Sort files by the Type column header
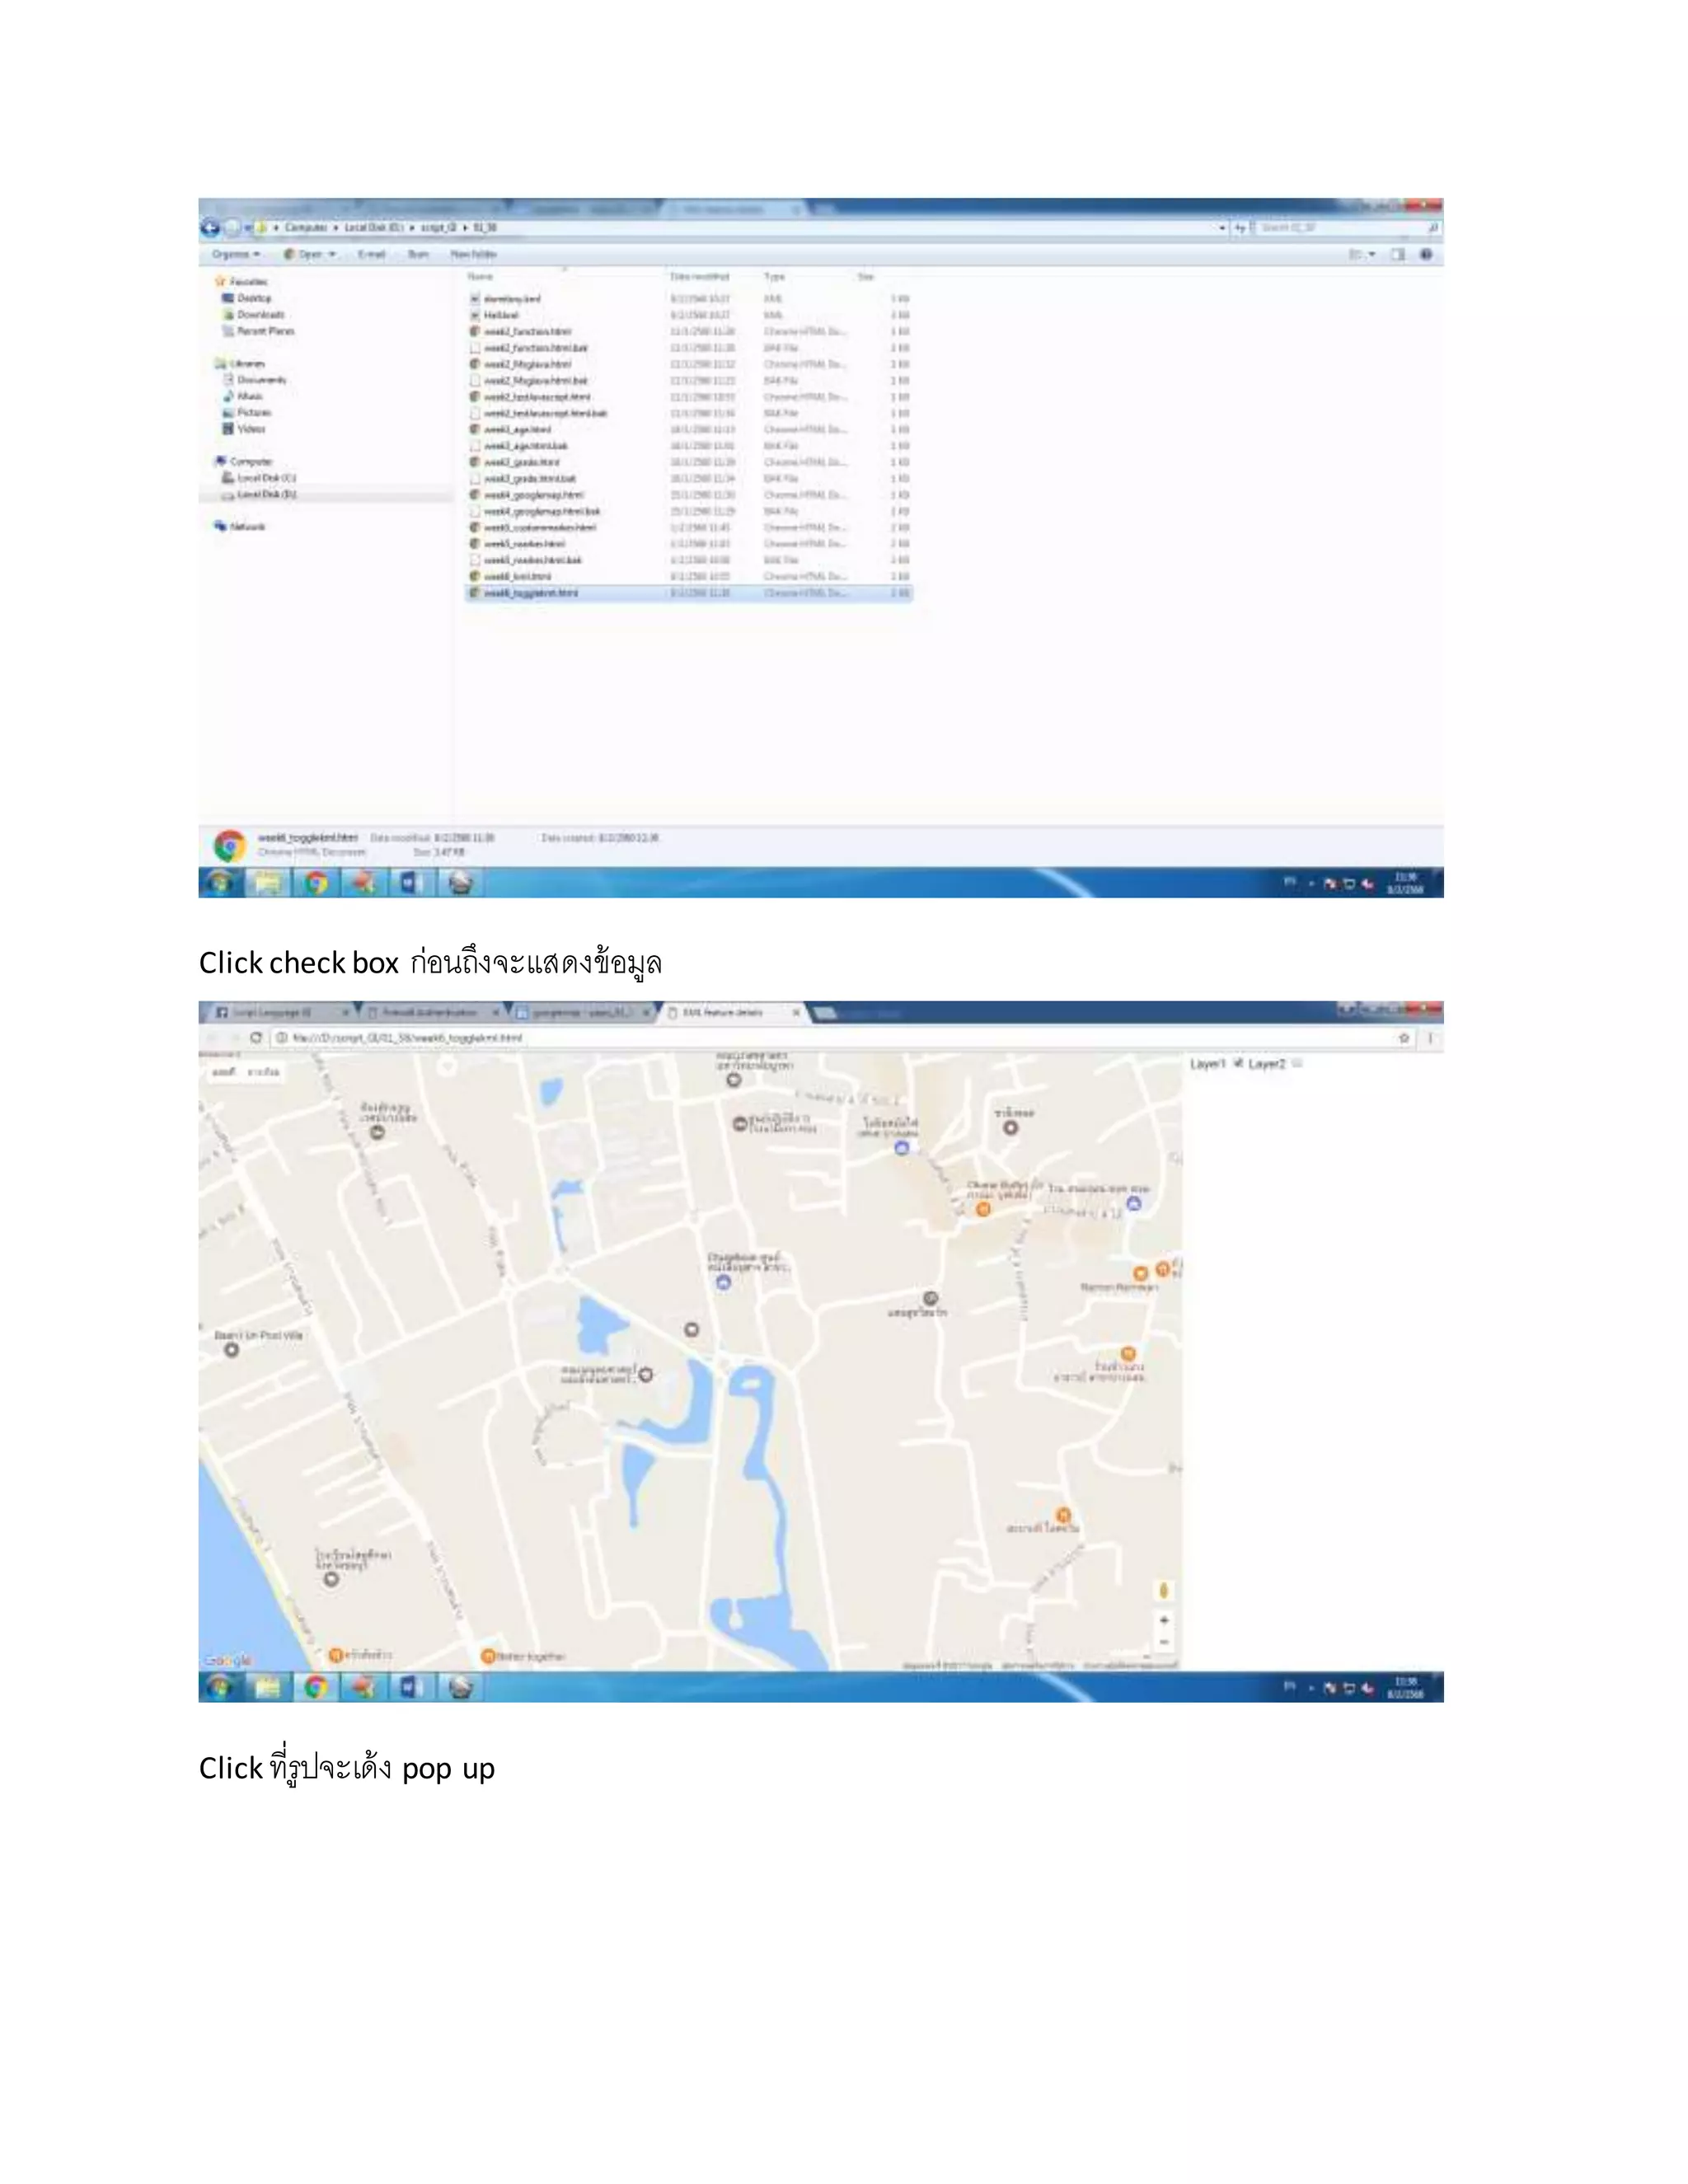Viewport: 1688px width, 2184px height. [x=774, y=276]
